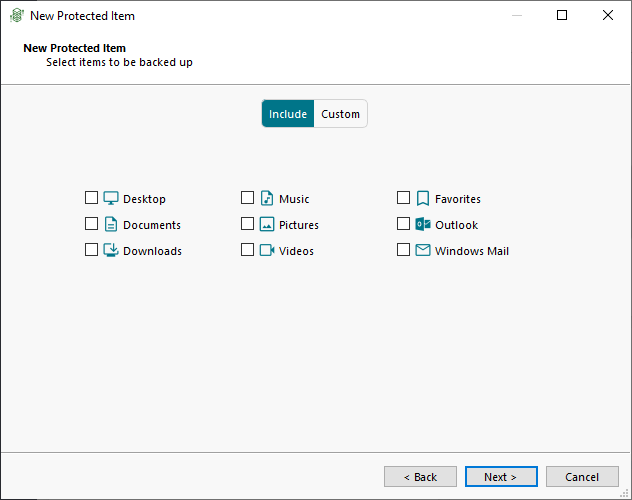Go back with the Back button

pyautogui.click(x=420, y=477)
